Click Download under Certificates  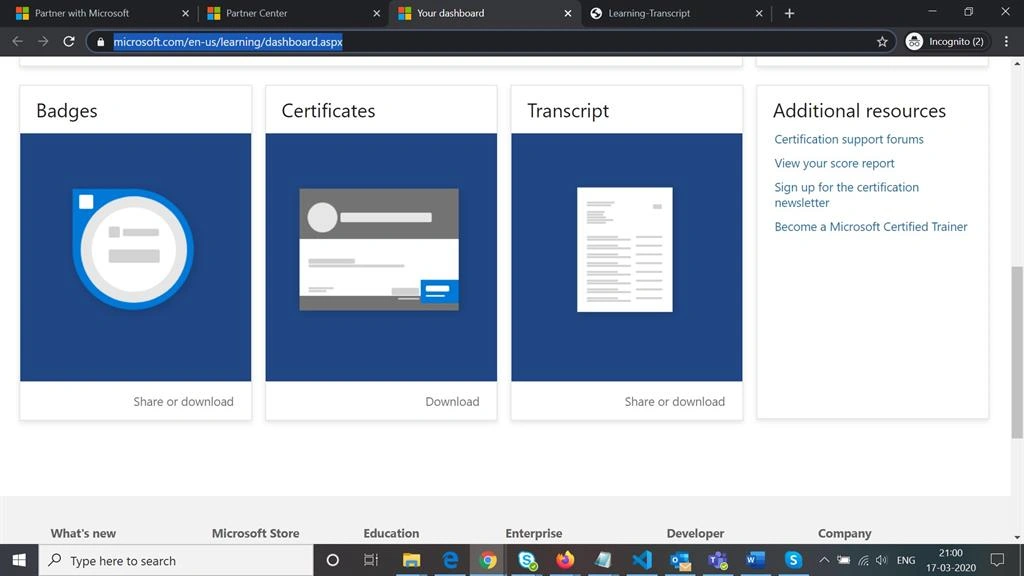(x=452, y=402)
